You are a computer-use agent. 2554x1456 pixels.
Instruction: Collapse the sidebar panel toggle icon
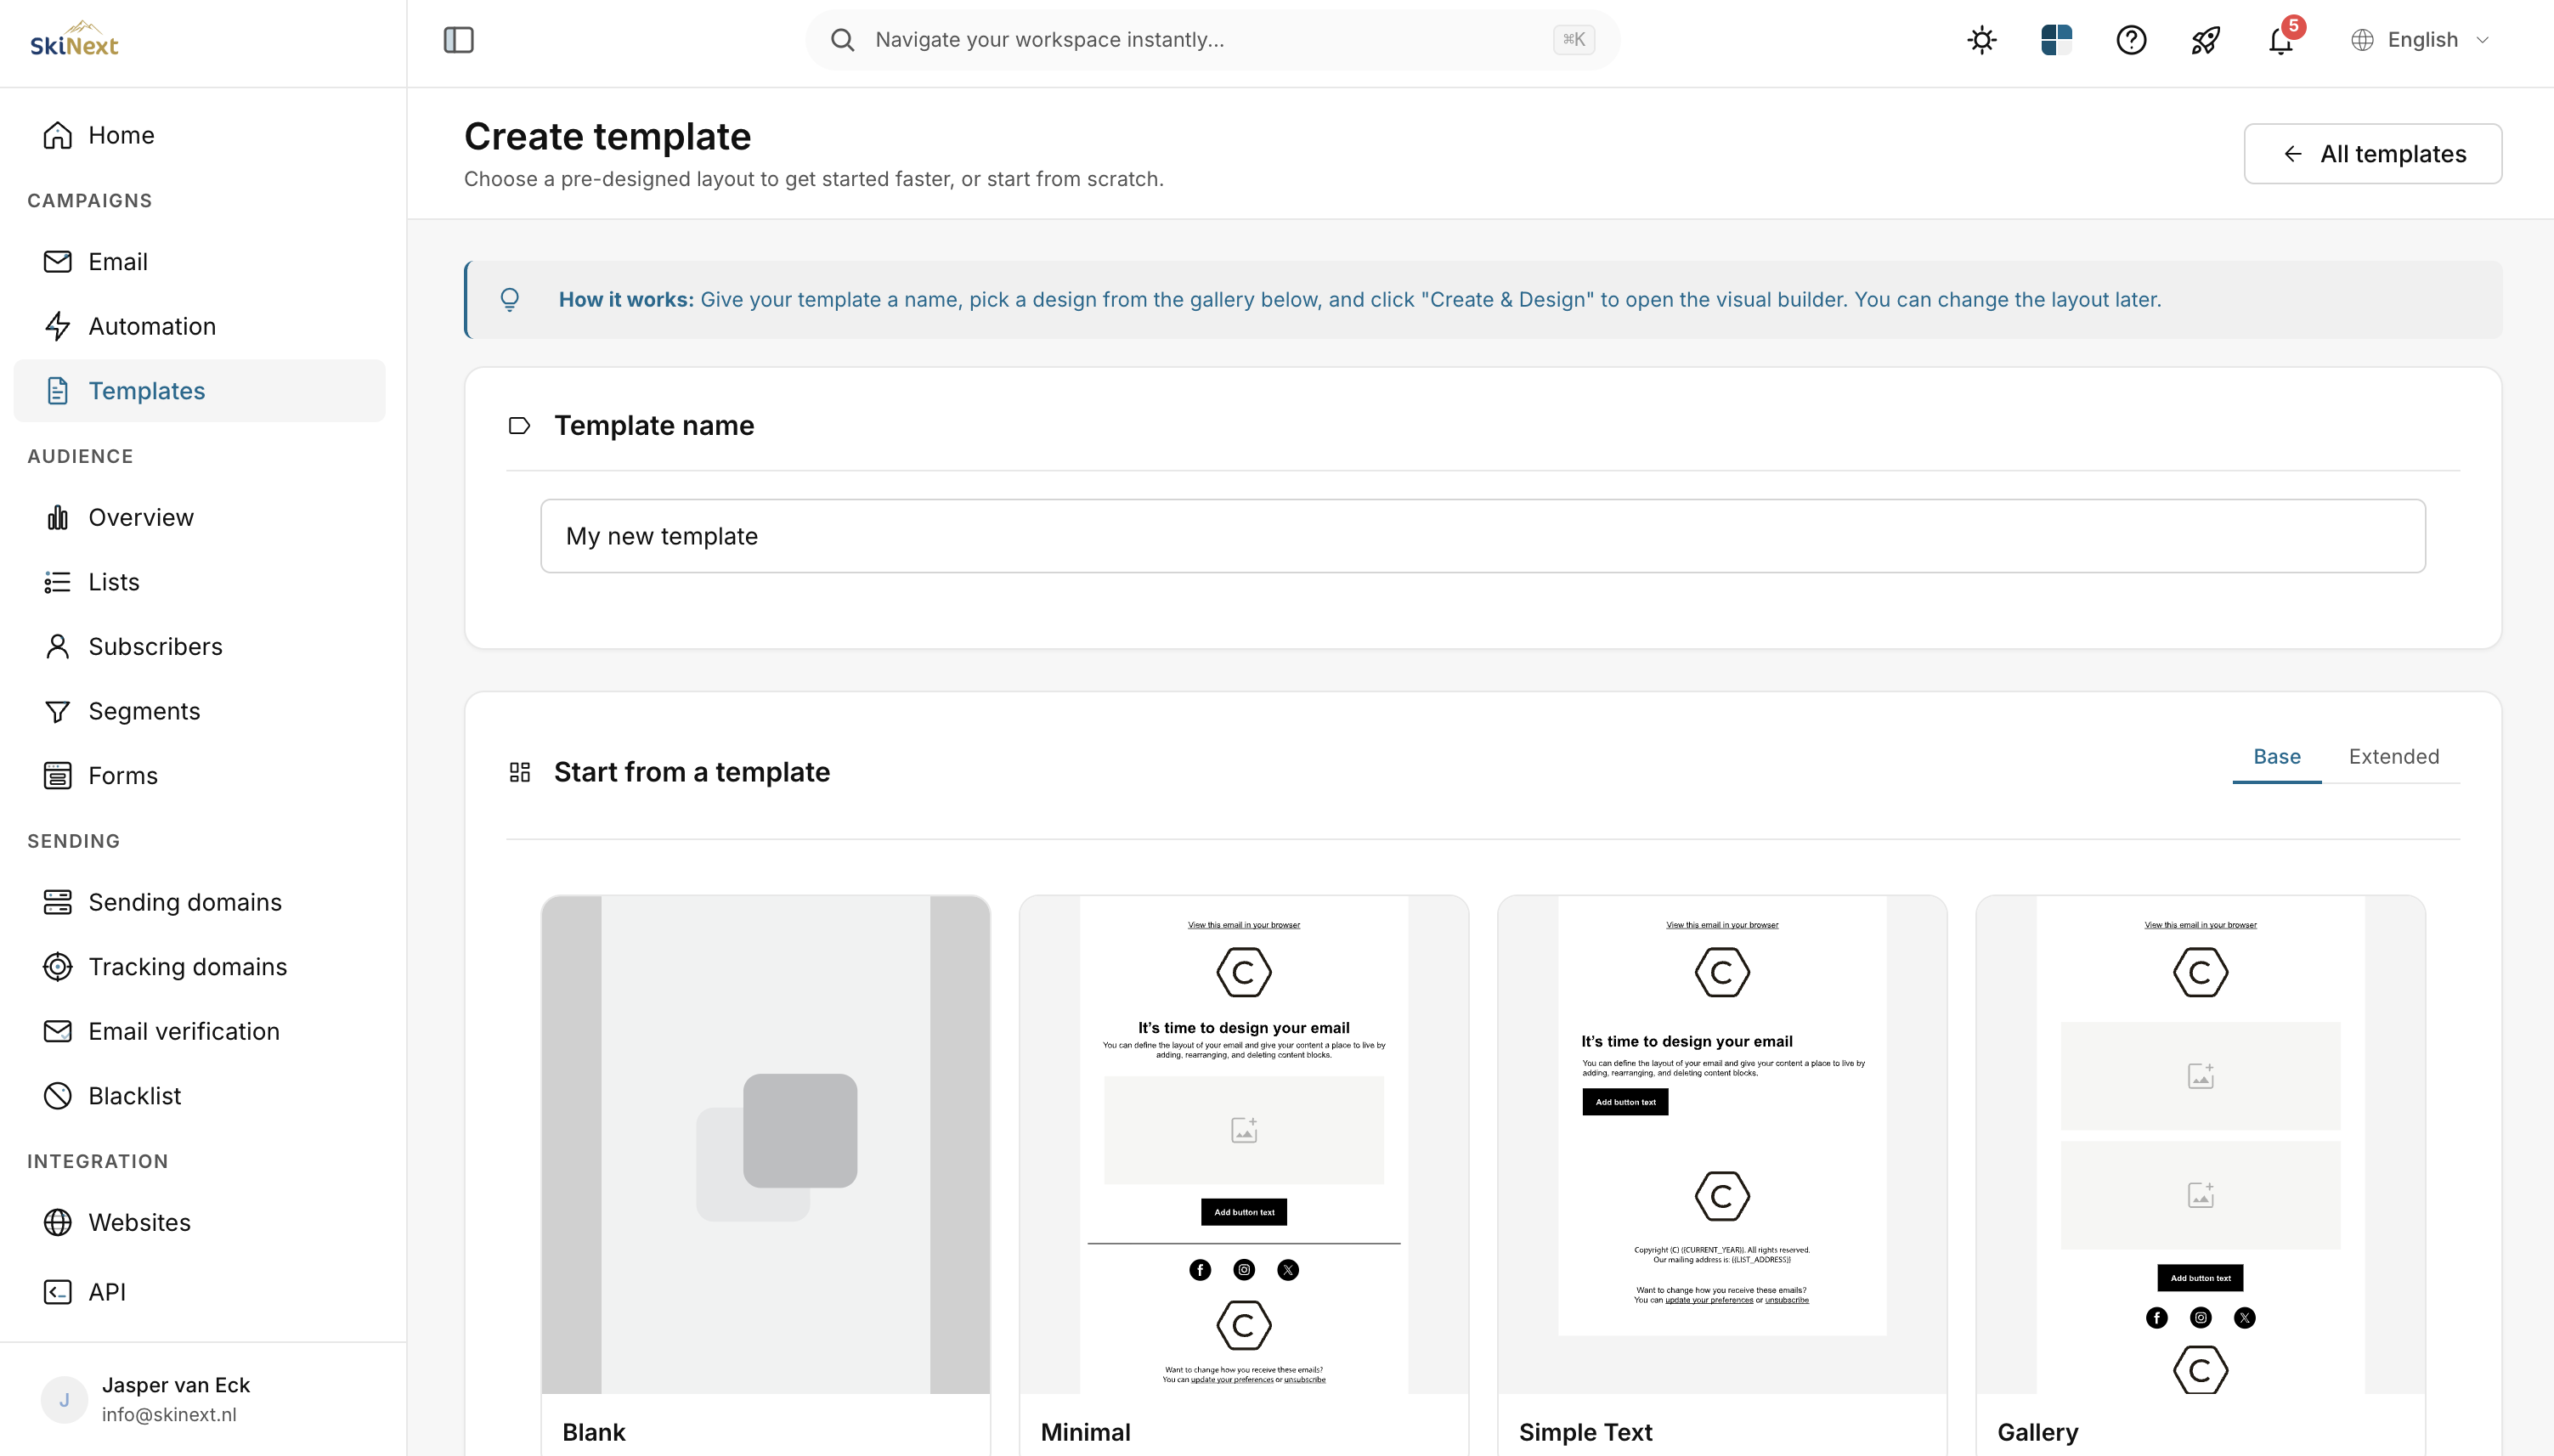tap(458, 40)
